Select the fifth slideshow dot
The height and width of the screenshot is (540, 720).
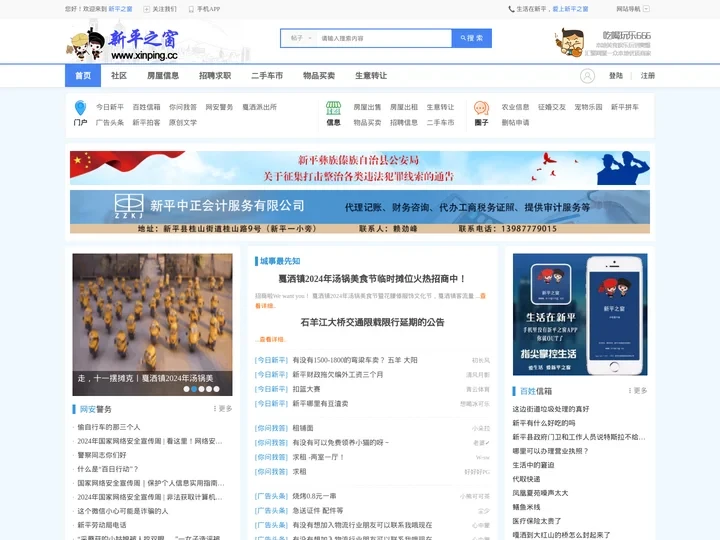[x=216, y=389]
